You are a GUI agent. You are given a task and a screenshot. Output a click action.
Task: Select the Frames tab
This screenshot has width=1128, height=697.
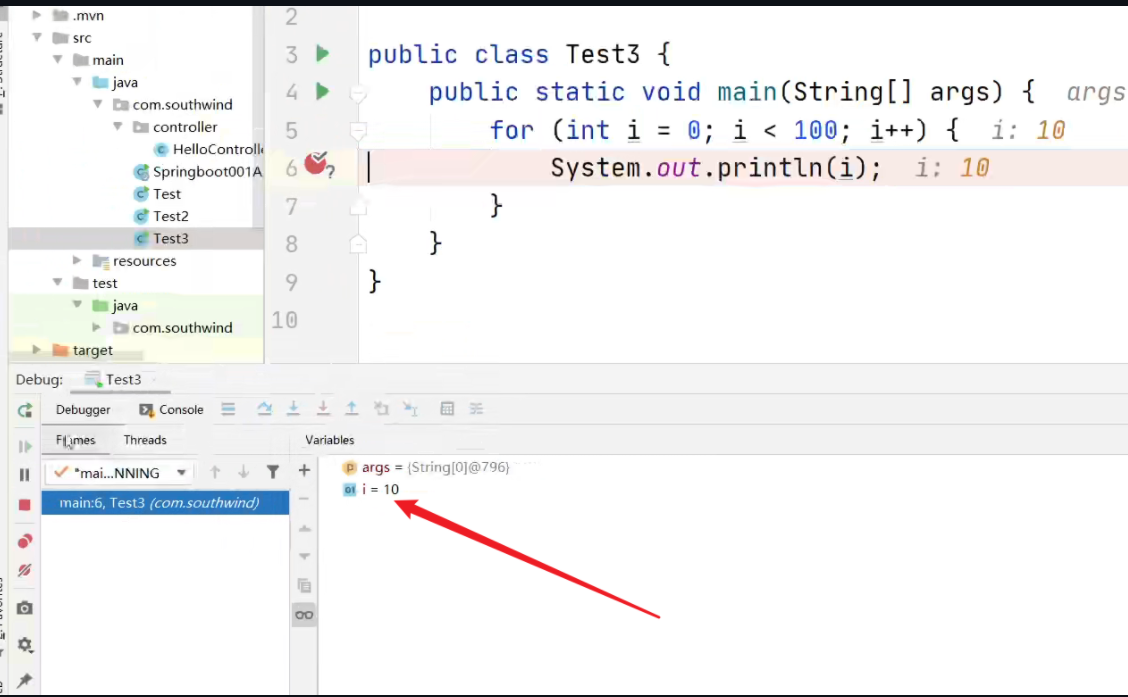point(76,439)
